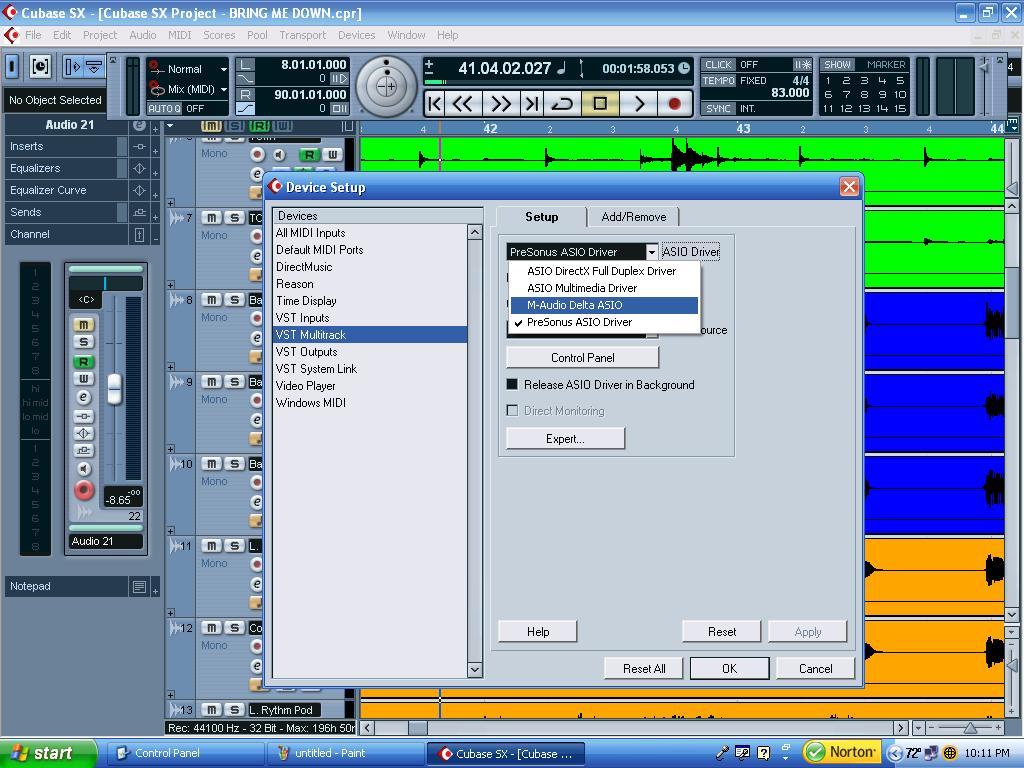This screenshot has height=768, width=1024.
Task: Click the Record button in the transport
Action: [675, 103]
